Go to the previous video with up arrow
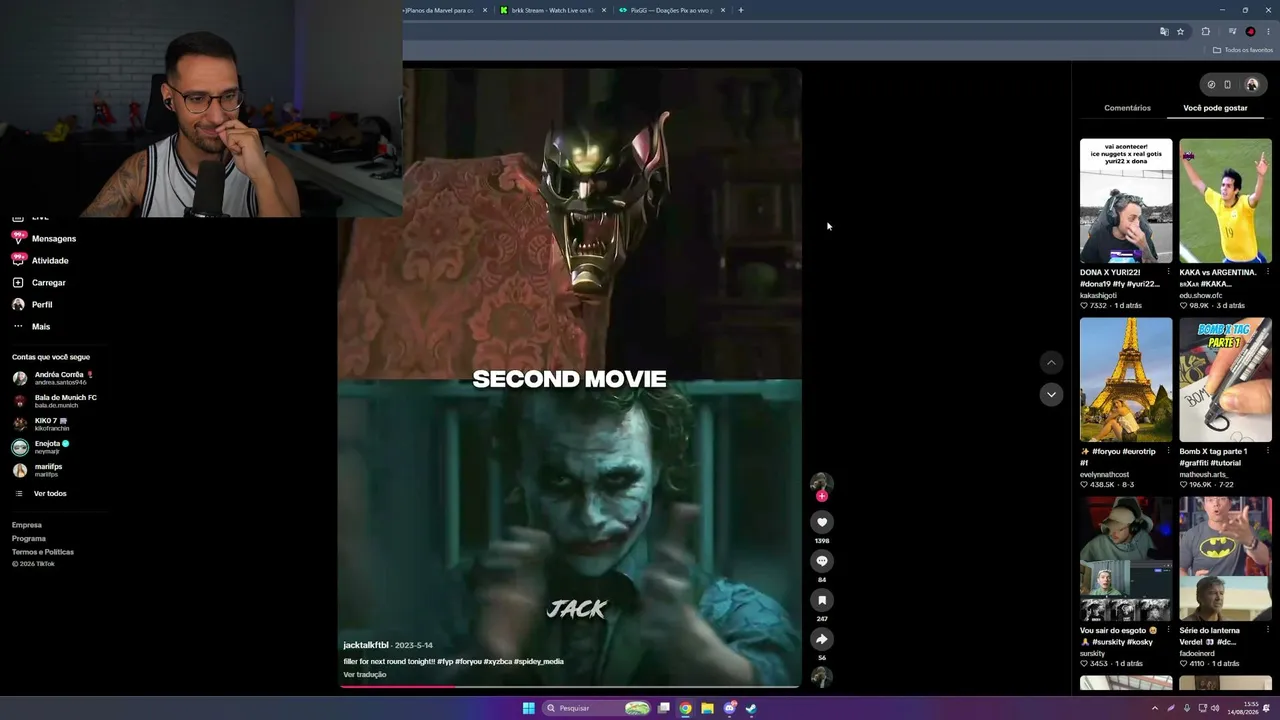This screenshot has width=1280, height=720. pyautogui.click(x=1051, y=362)
